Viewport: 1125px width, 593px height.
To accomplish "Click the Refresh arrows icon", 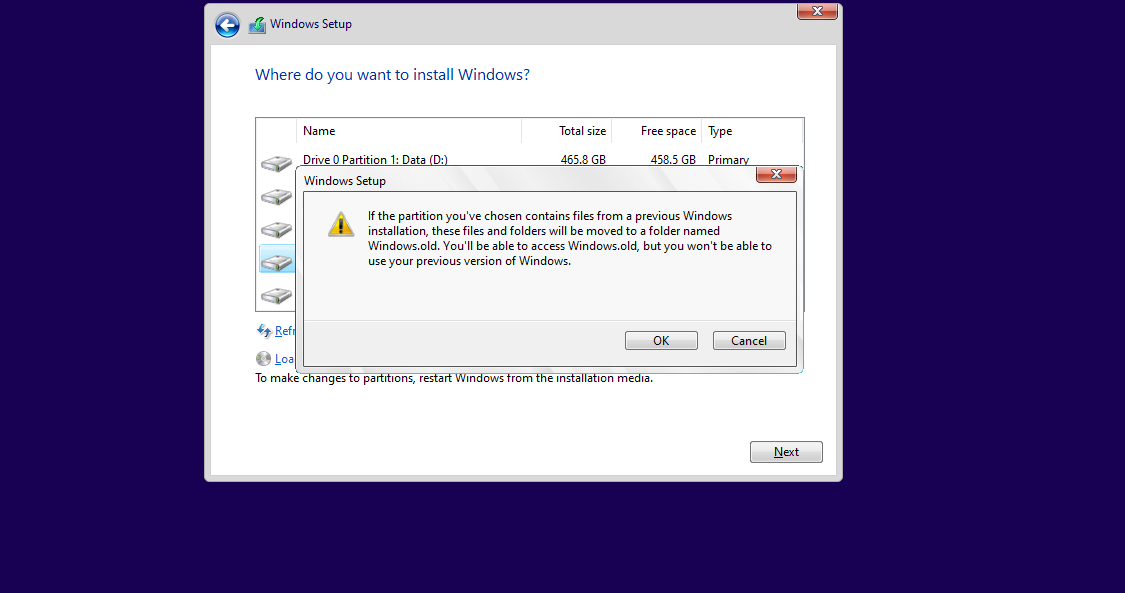I will (x=264, y=331).
